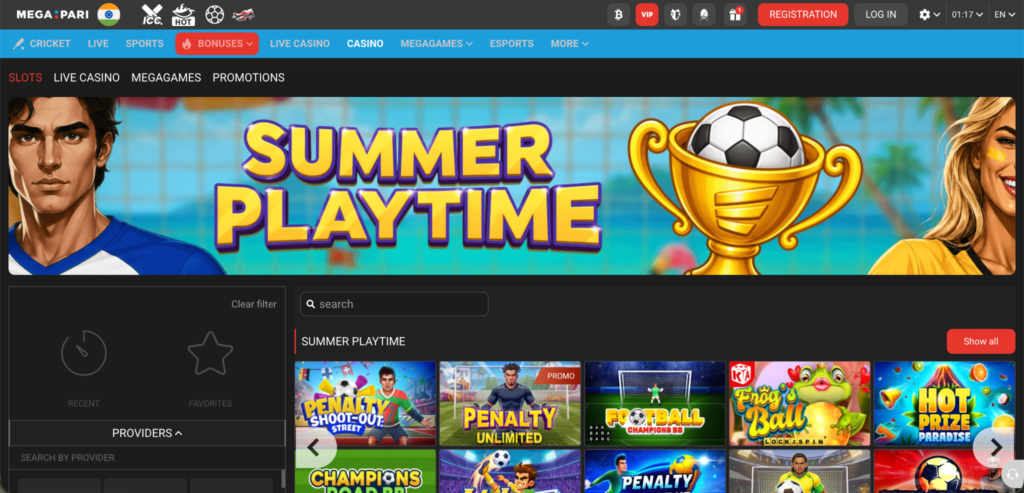Open Frog's Ball Lock 2 Spin game
Viewport: 1024px width, 493px height.
tap(799, 404)
